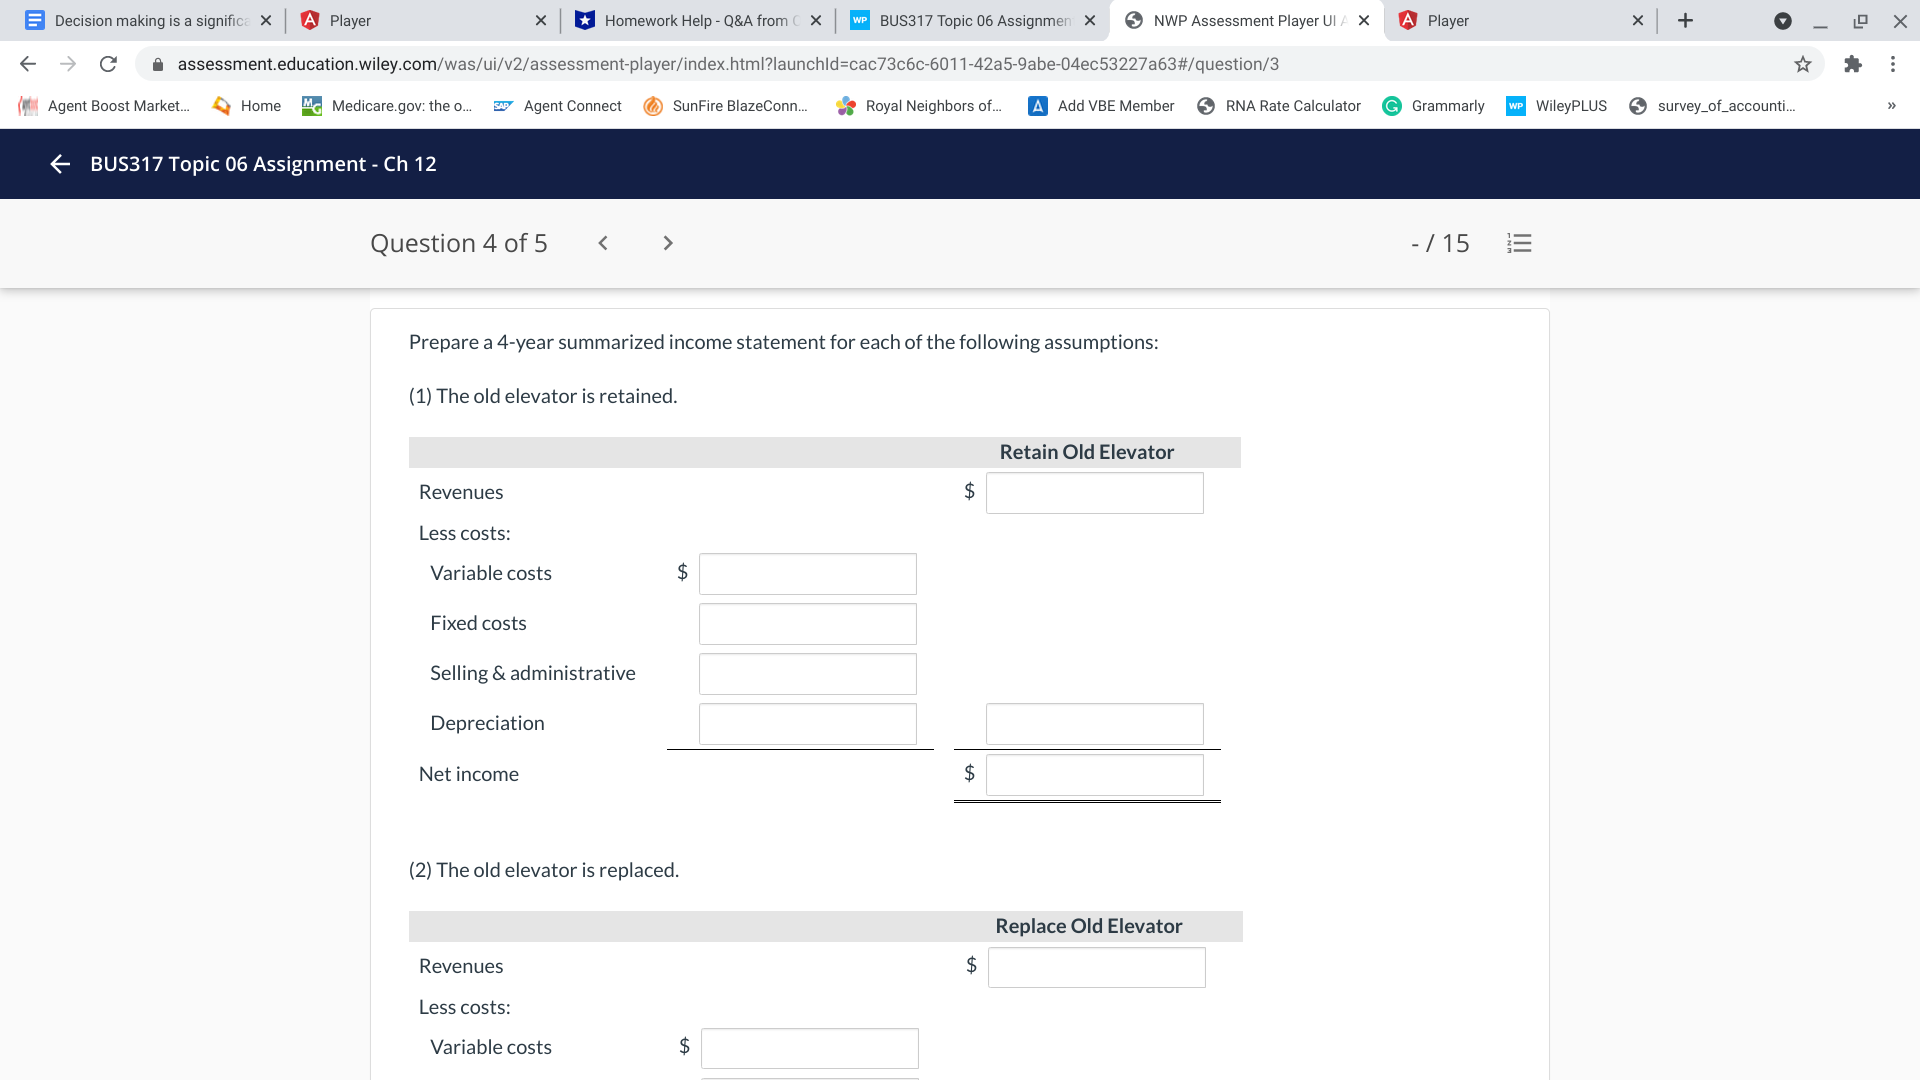Open the browser extensions puzzle icon

point(1852,64)
